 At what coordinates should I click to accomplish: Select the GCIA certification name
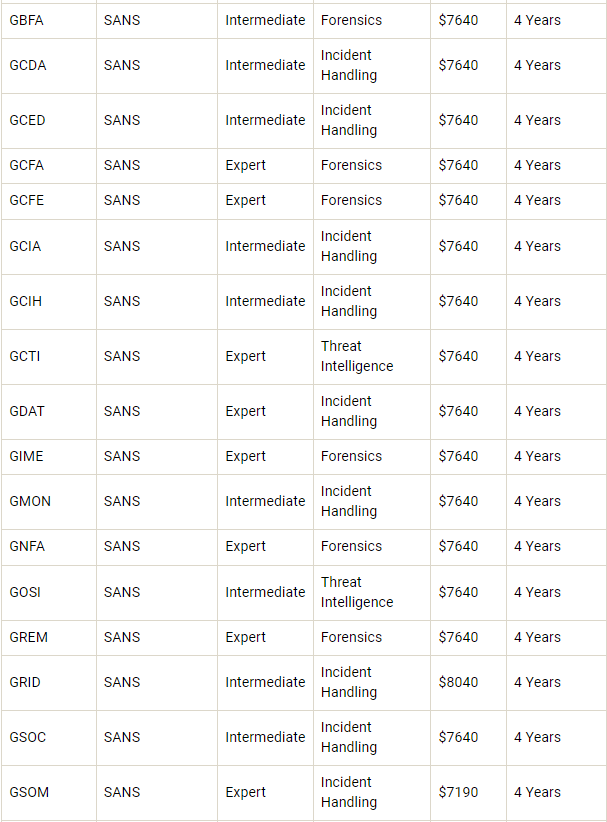[x=25, y=246]
